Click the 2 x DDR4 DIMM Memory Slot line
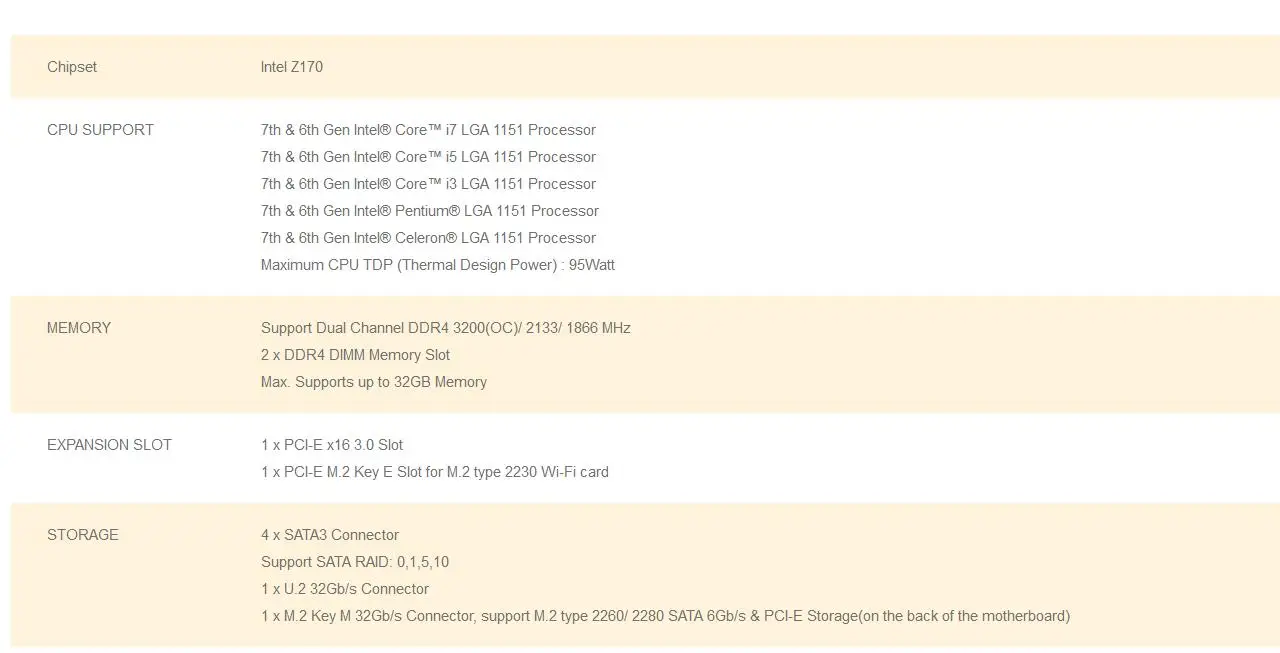The image size is (1280, 653). pos(355,355)
